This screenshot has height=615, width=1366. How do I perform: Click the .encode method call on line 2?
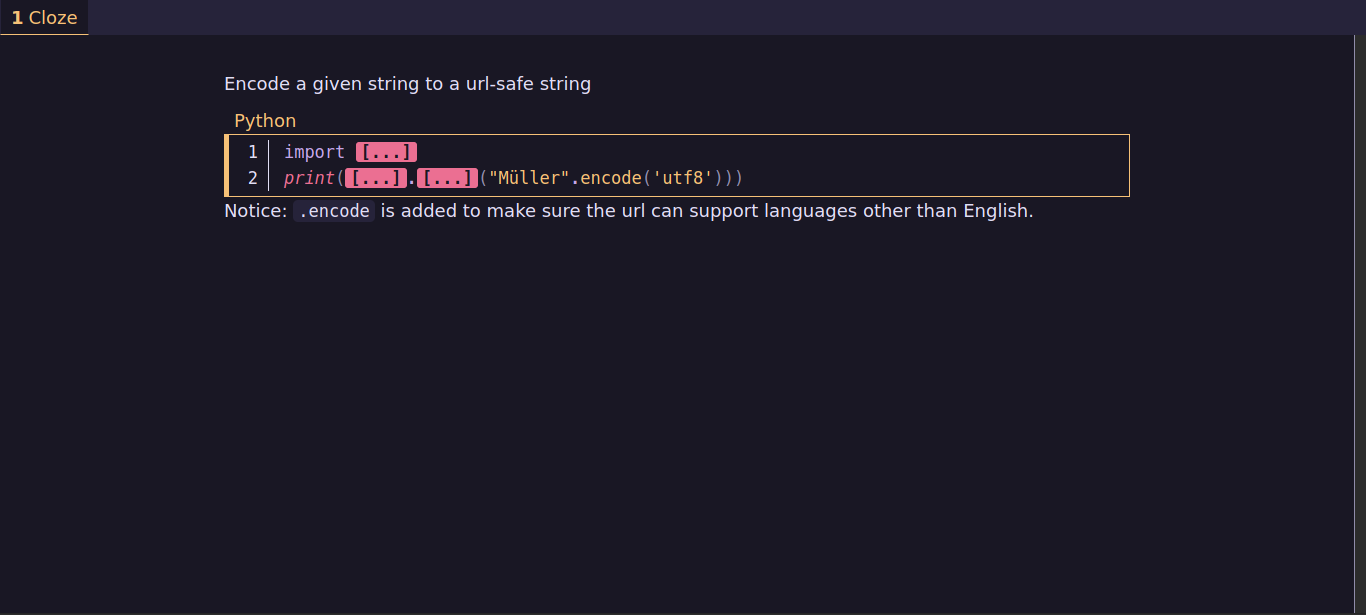click(610, 178)
